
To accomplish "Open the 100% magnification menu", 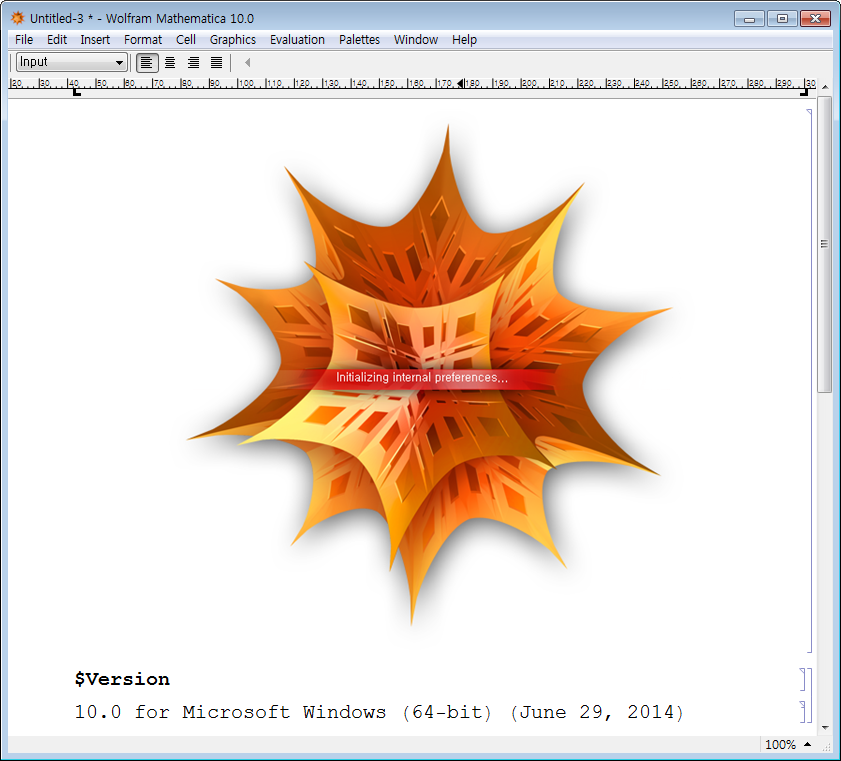I will click(x=787, y=744).
